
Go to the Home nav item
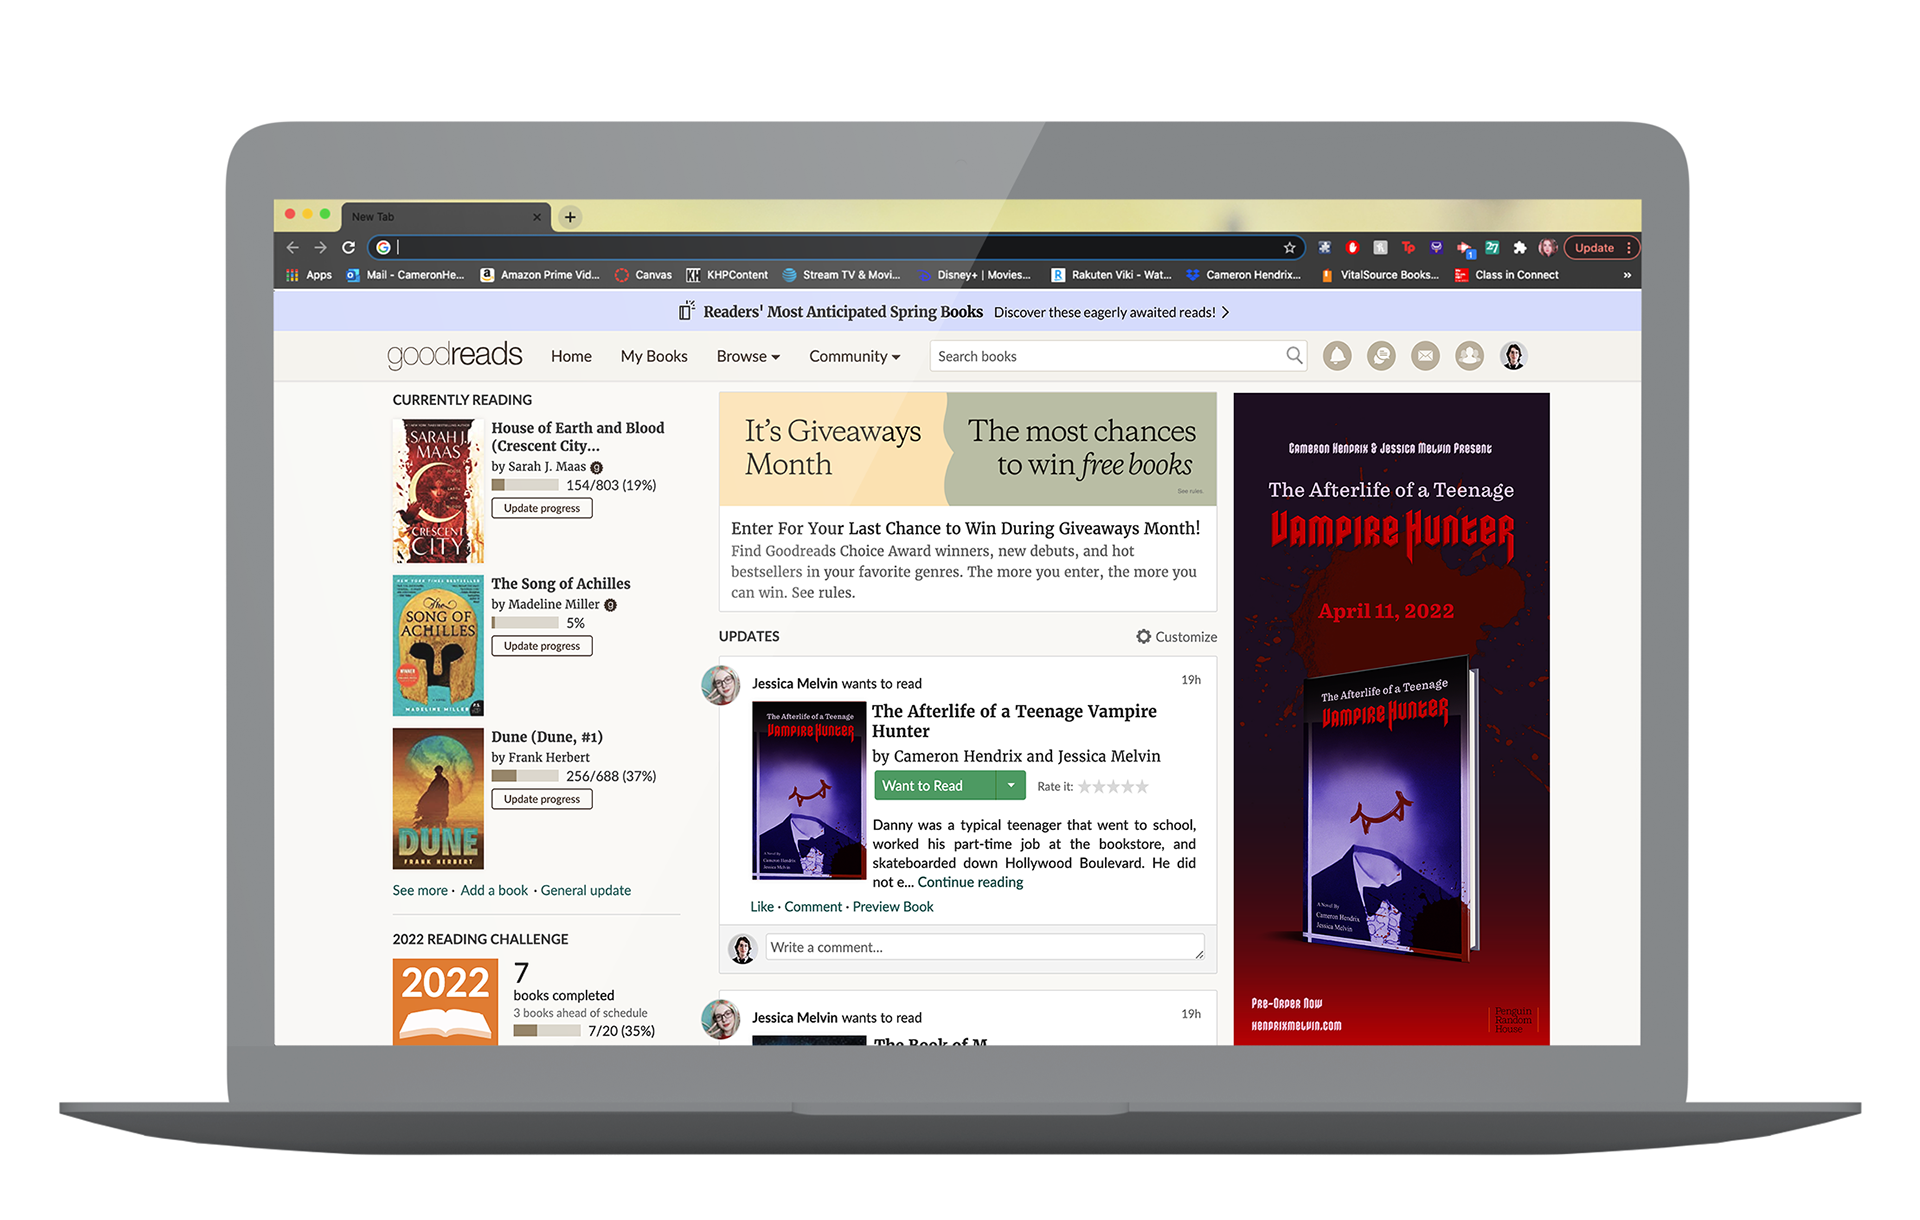(x=571, y=356)
